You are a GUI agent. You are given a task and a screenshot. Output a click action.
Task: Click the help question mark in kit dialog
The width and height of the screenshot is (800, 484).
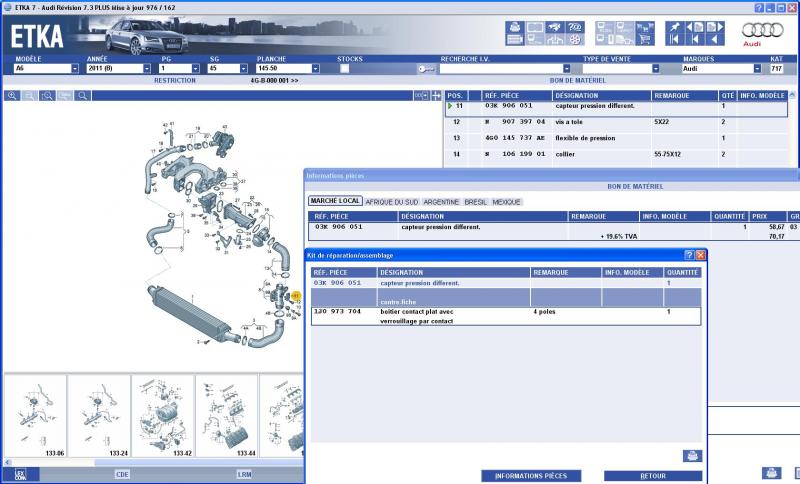(x=689, y=255)
